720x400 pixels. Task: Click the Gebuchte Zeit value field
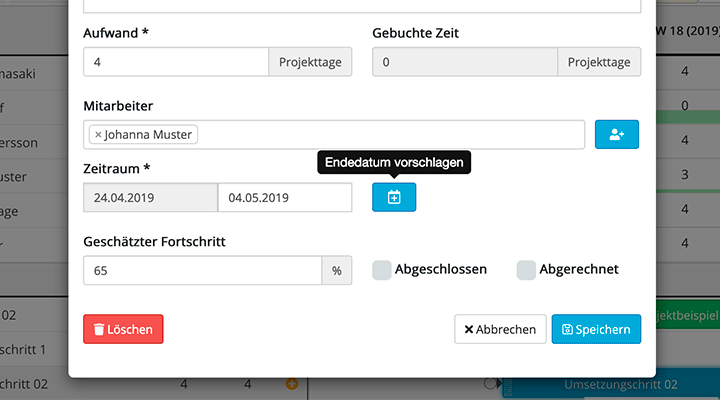(464, 62)
